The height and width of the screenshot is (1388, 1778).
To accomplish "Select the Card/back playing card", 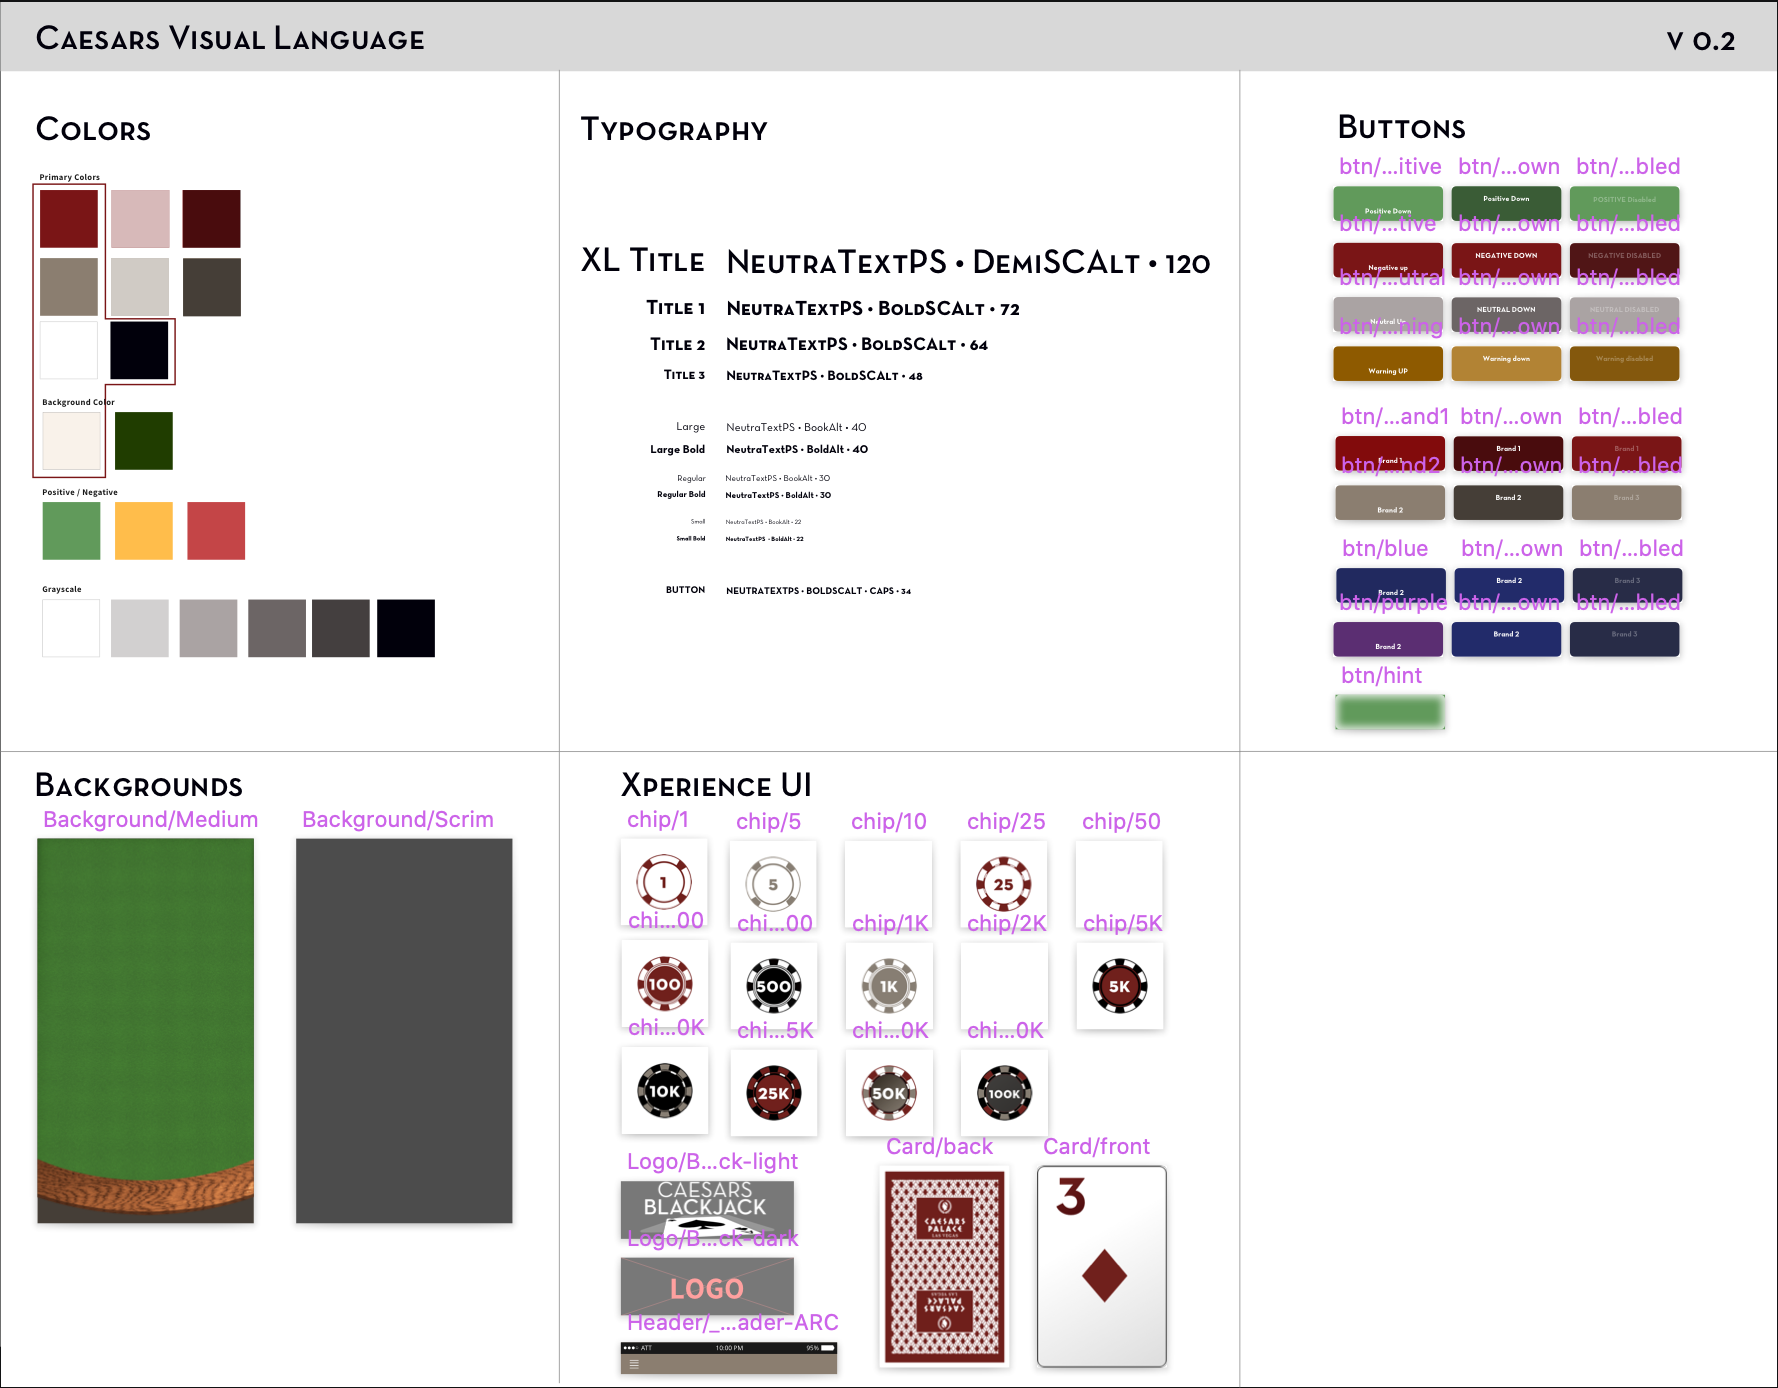I will 945,1268.
